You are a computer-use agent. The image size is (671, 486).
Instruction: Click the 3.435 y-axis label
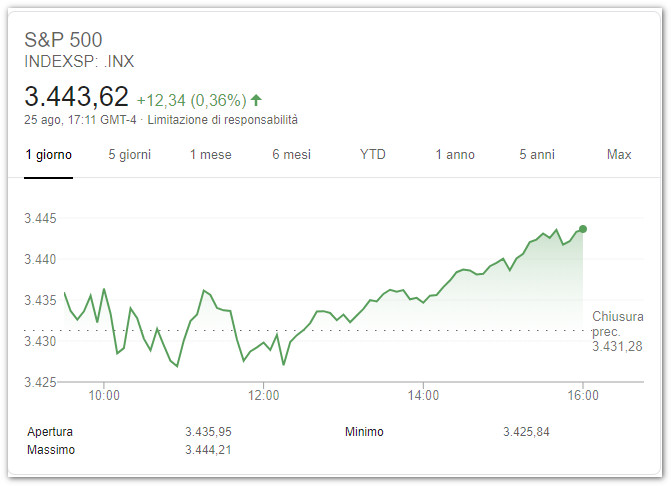40,300
